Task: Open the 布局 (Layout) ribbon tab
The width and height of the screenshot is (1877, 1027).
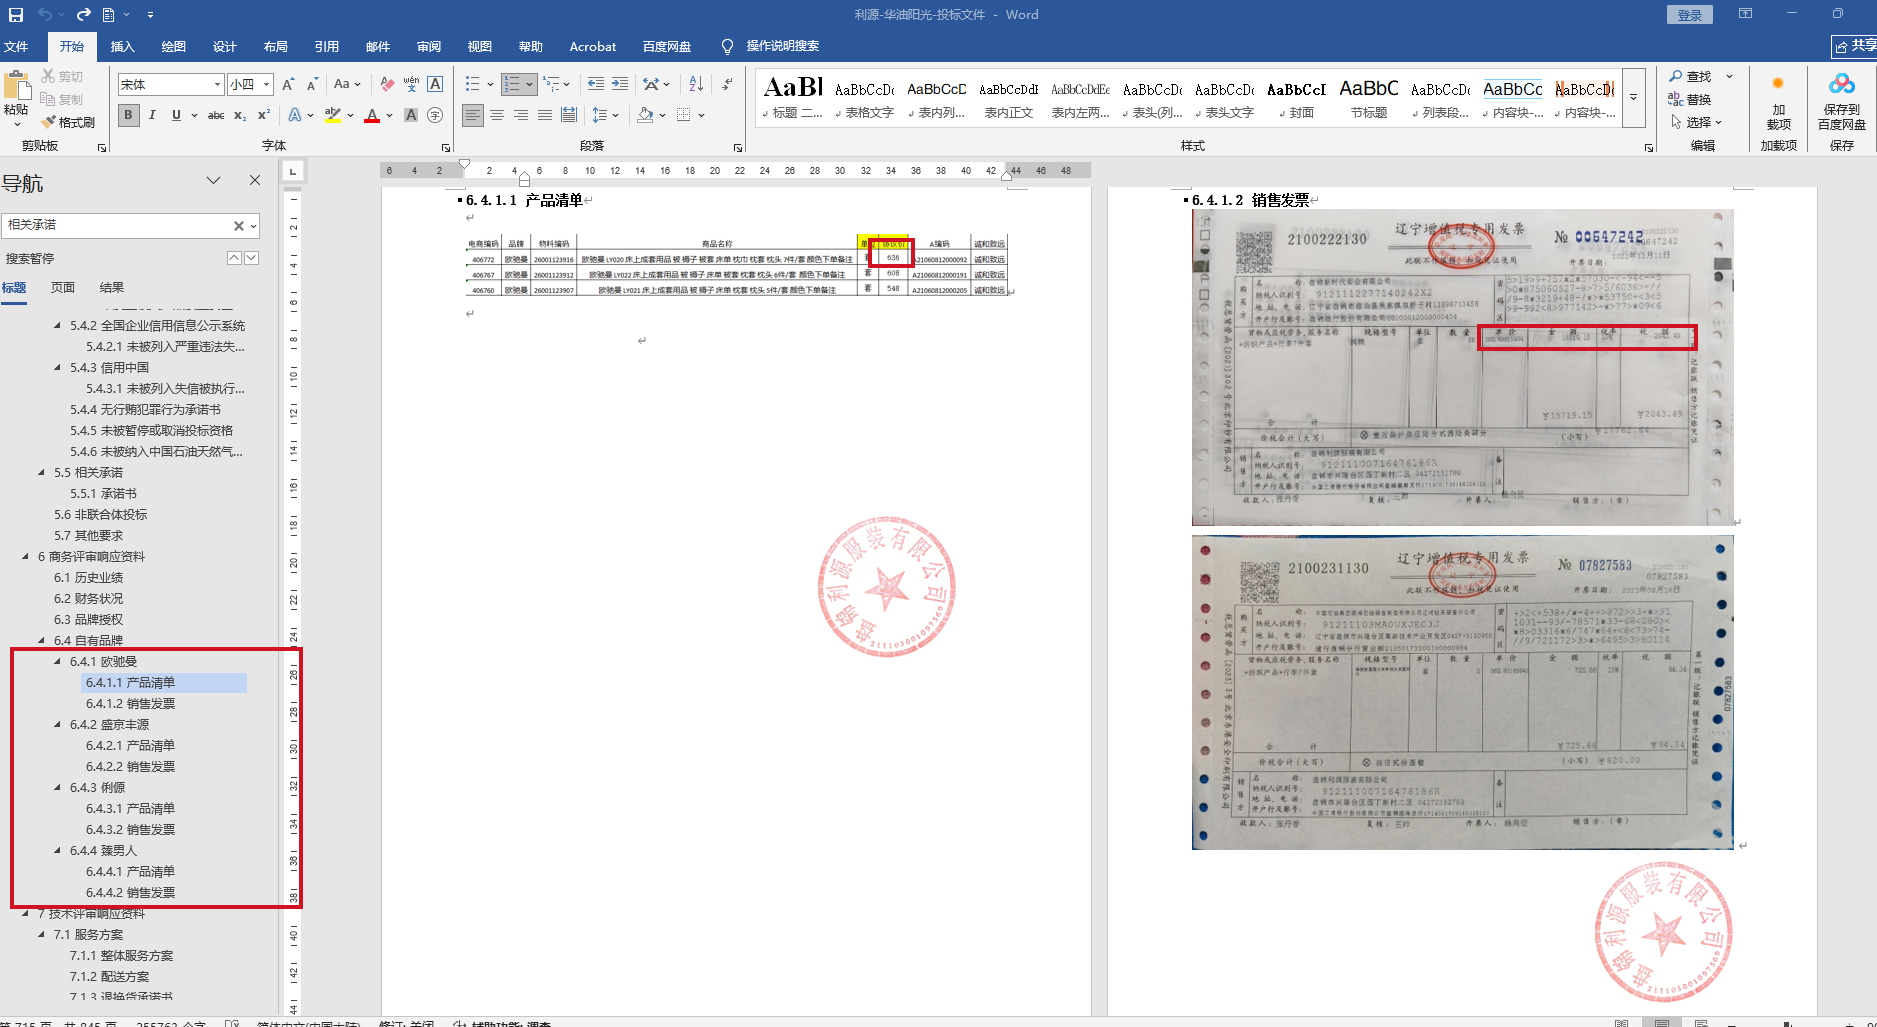Action: 276,47
